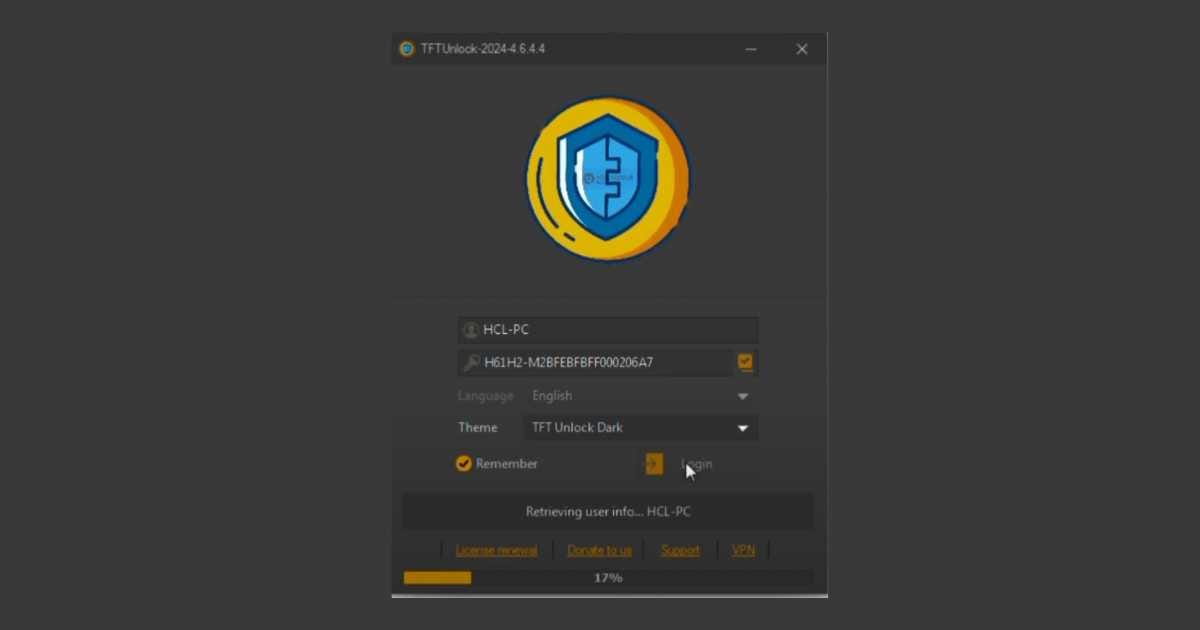1200x630 pixels.
Task: Click the 17% progress bar
Action: 608,578
